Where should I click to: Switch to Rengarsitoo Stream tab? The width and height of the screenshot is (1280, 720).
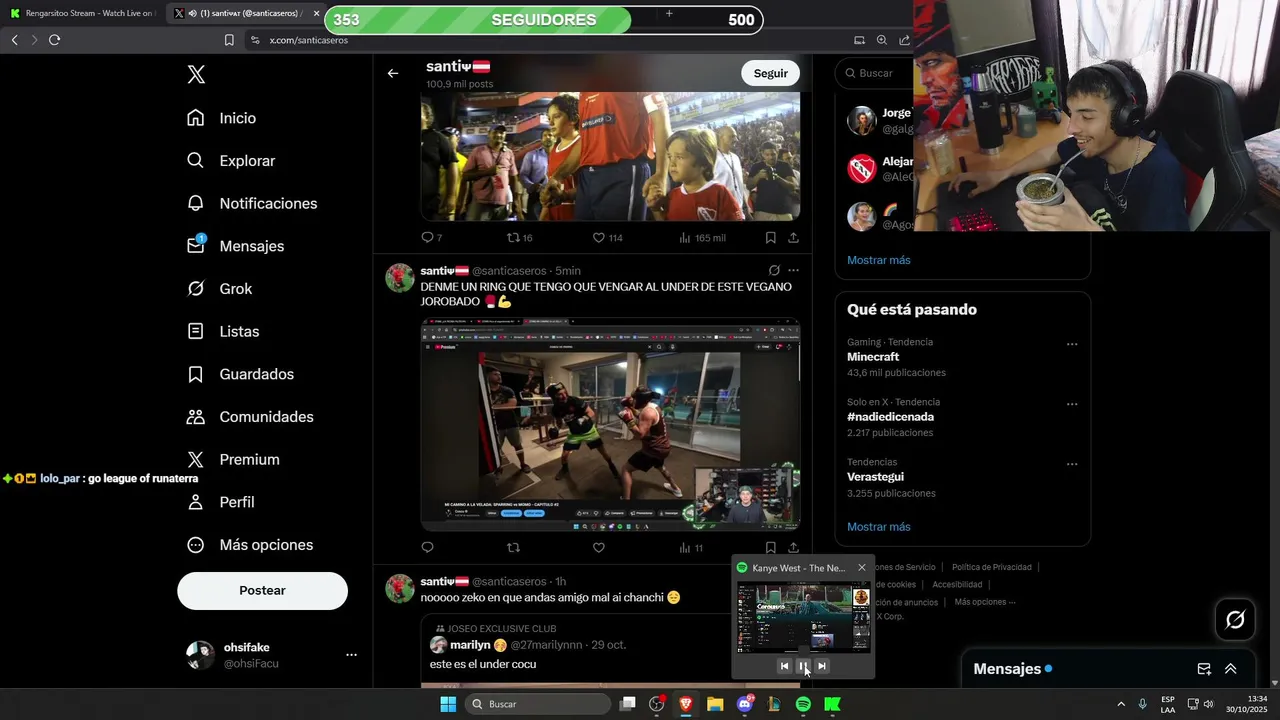coord(82,13)
